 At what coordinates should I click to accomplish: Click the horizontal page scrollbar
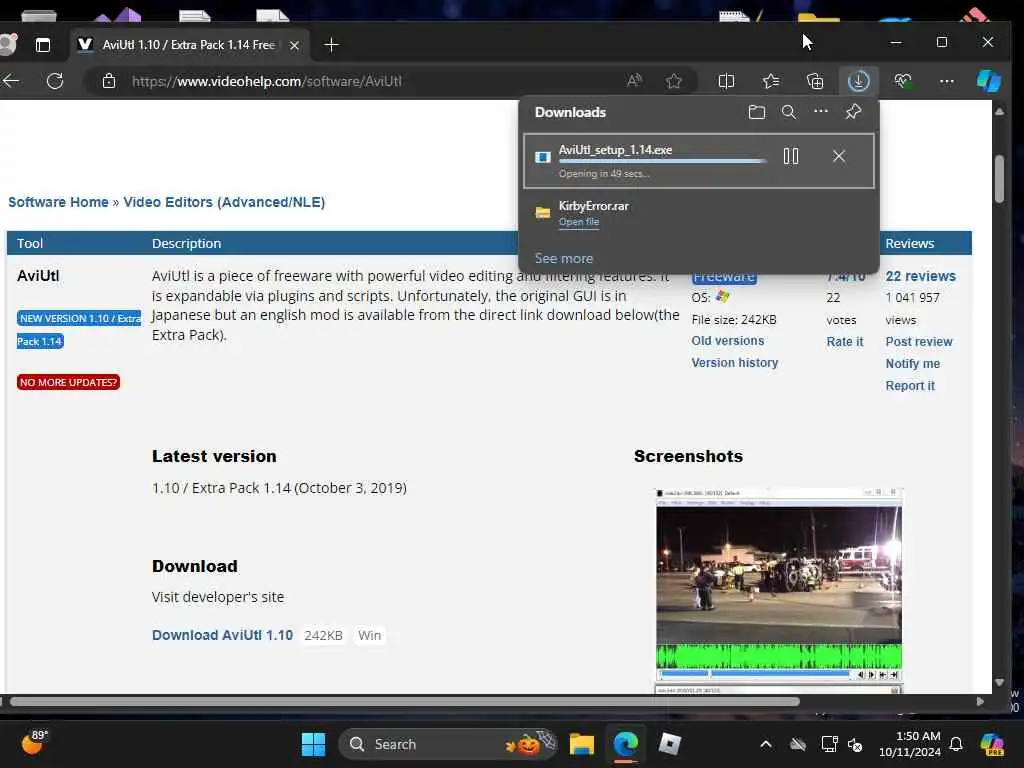(405, 701)
